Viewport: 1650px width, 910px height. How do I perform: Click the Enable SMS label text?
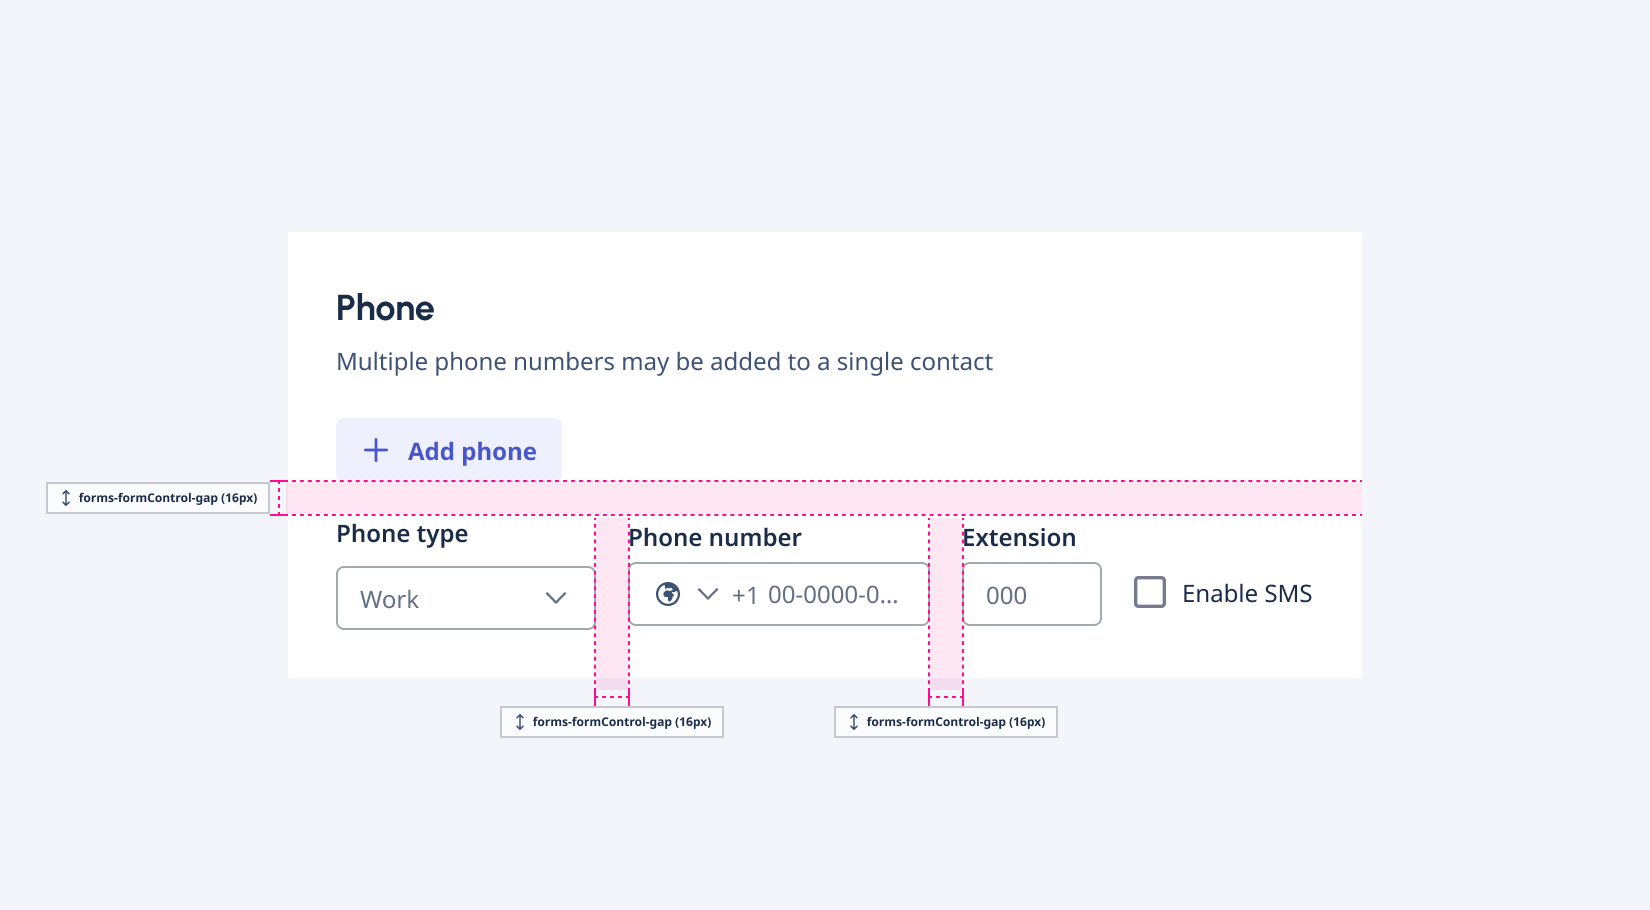pos(1246,592)
